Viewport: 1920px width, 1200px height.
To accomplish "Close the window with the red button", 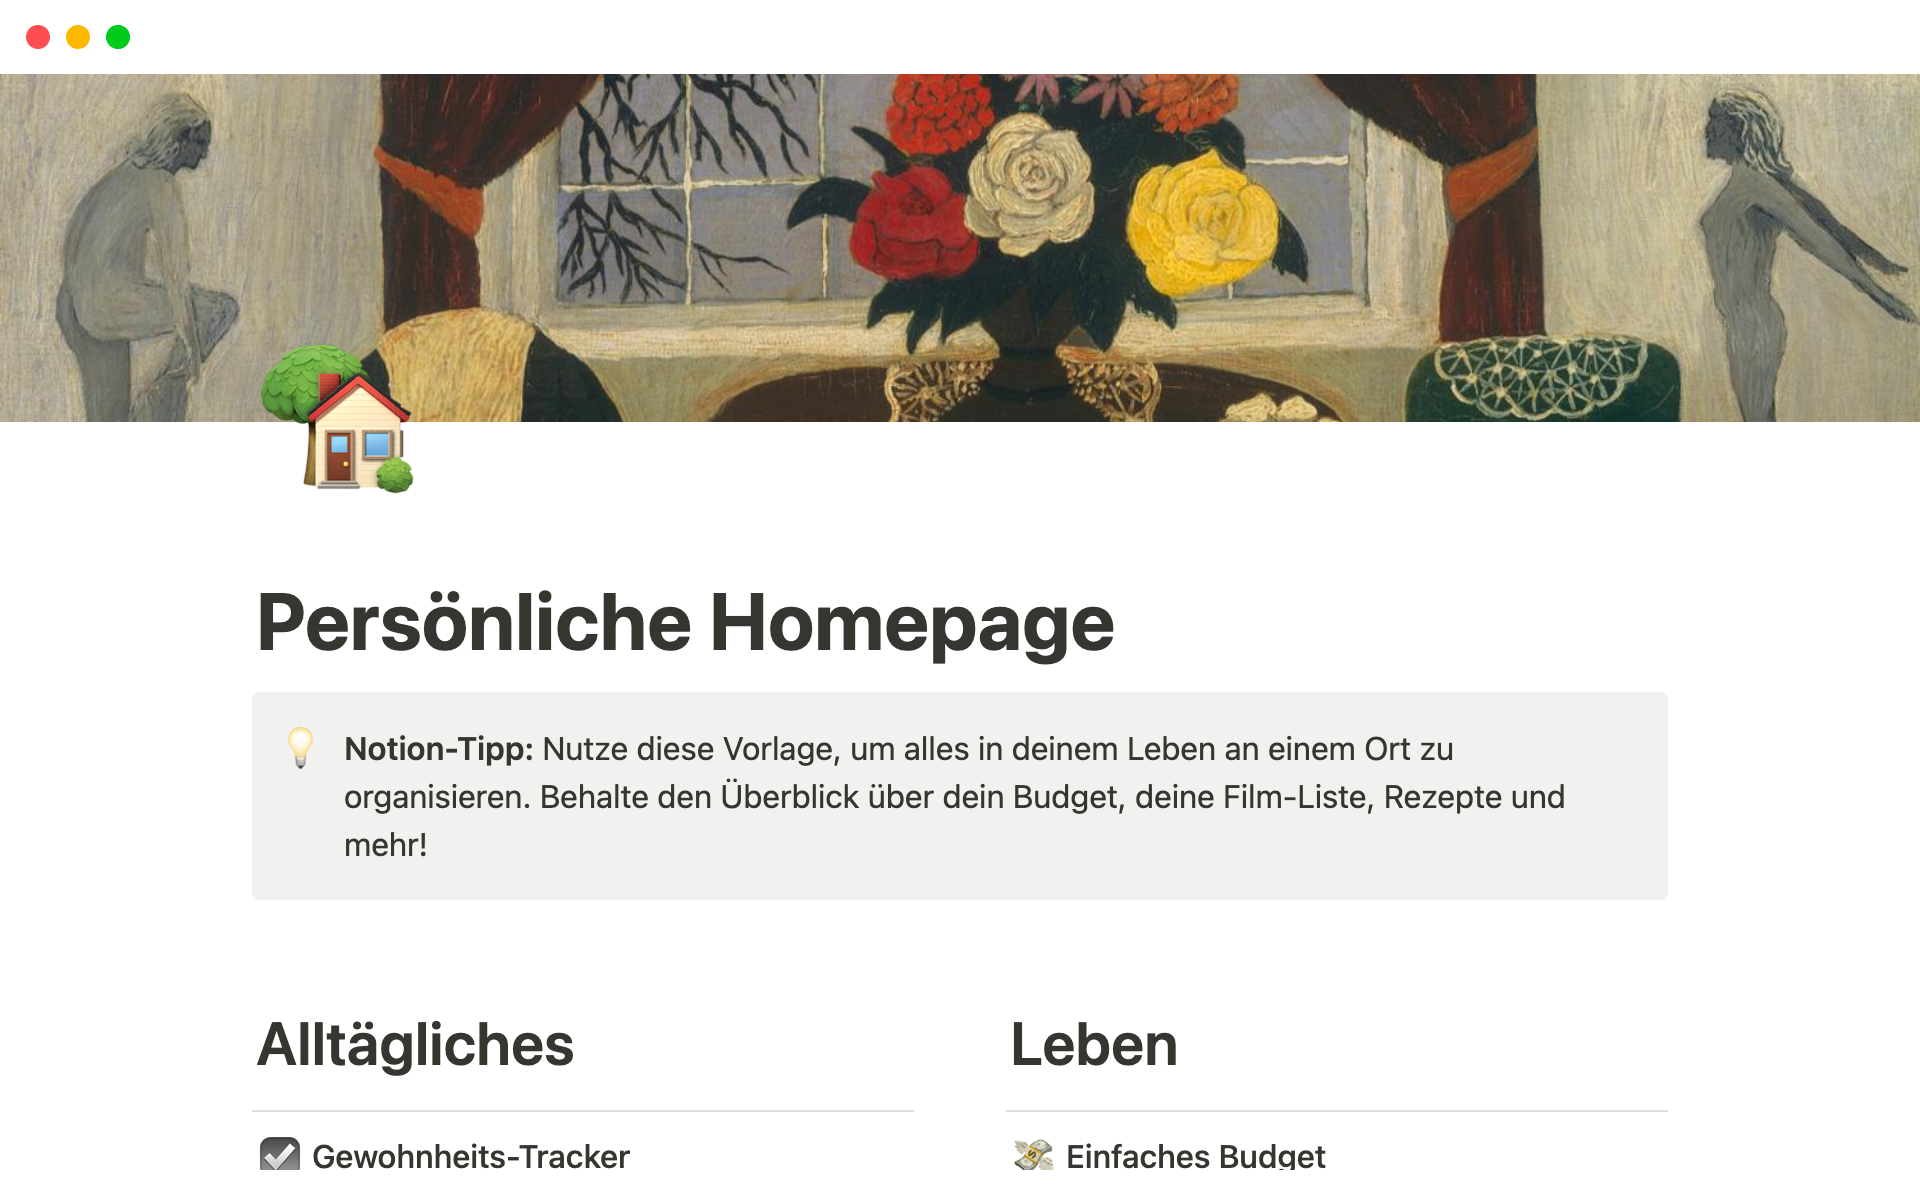I will (38, 37).
